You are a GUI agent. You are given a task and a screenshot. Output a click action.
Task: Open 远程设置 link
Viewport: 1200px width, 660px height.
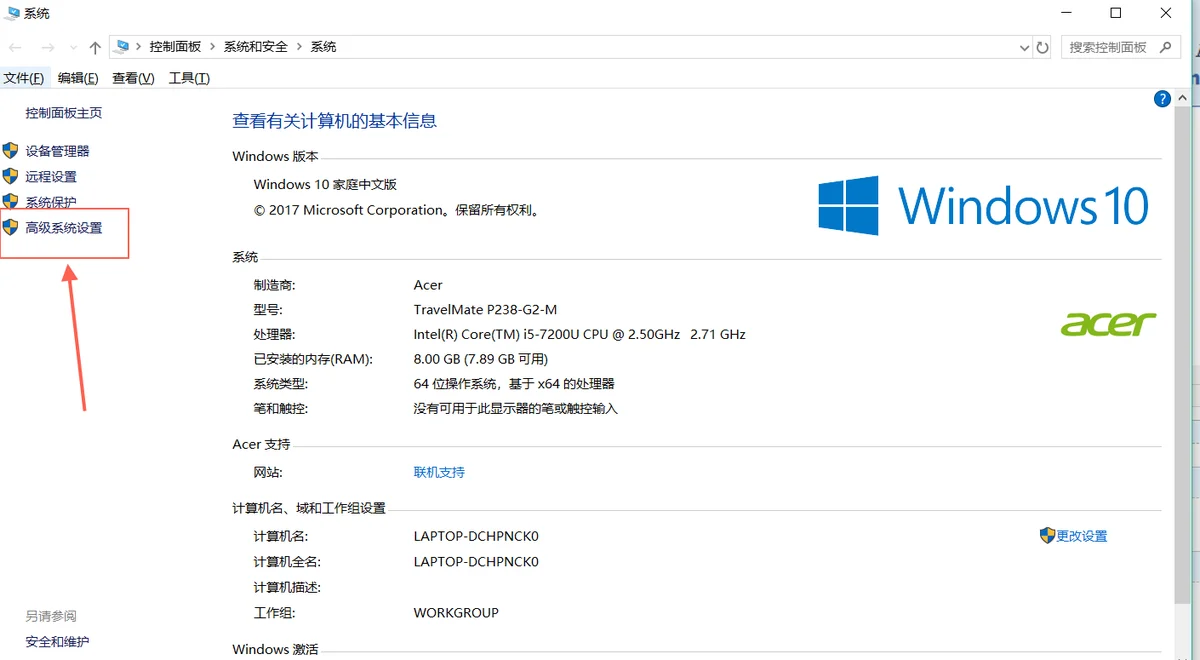click(51, 176)
